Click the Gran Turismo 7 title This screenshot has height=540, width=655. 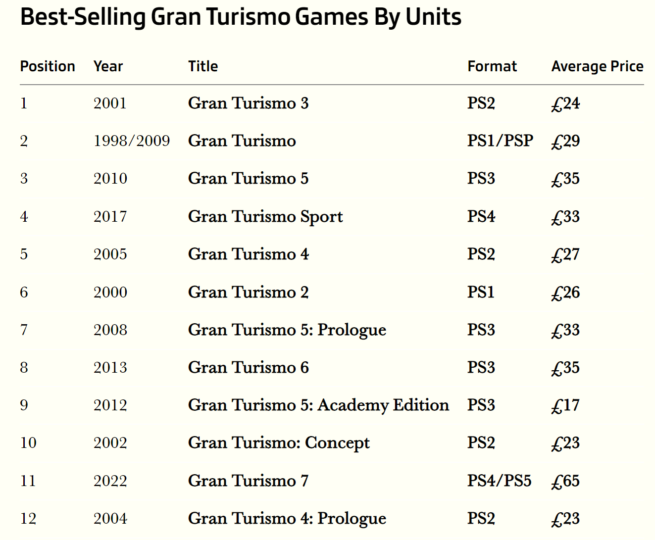[x=248, y=481]
